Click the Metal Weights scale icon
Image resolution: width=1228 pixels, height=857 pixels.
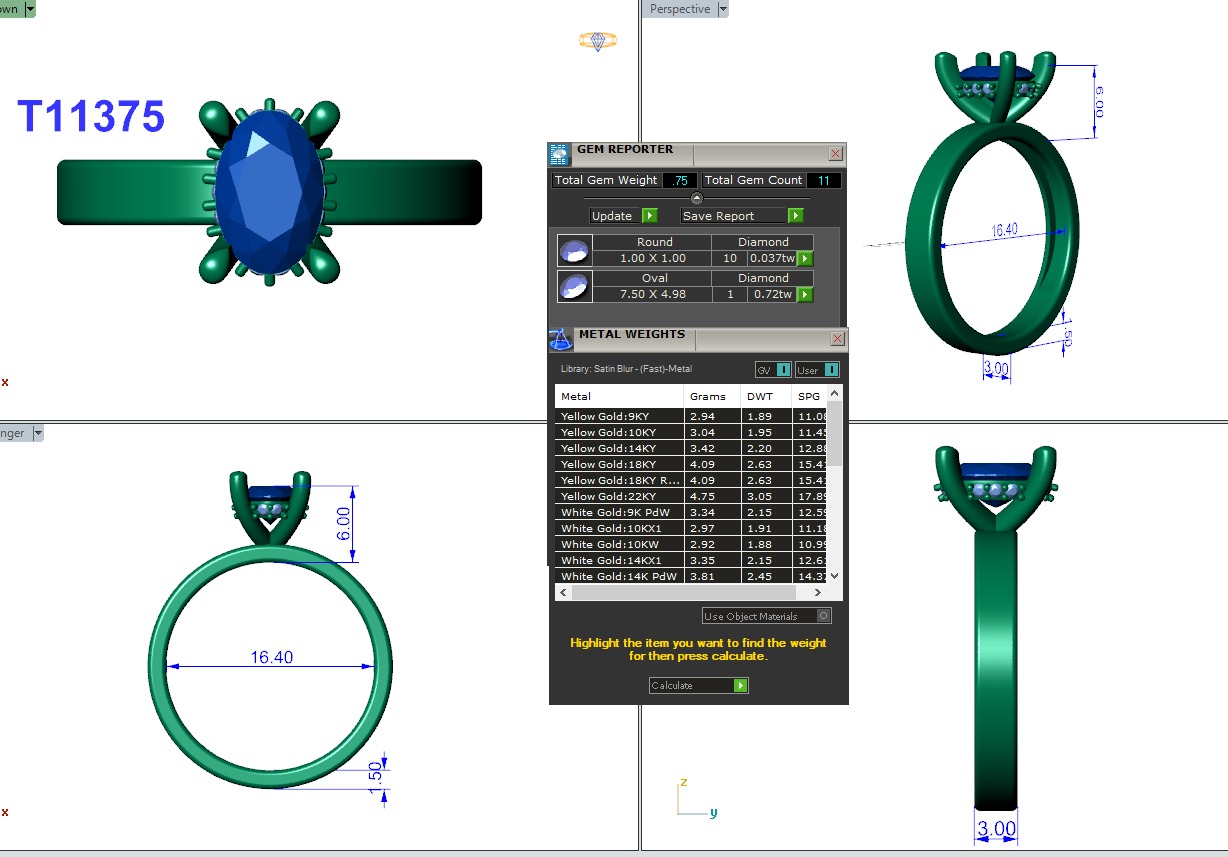pyautogui.click(x=561, y=339)
